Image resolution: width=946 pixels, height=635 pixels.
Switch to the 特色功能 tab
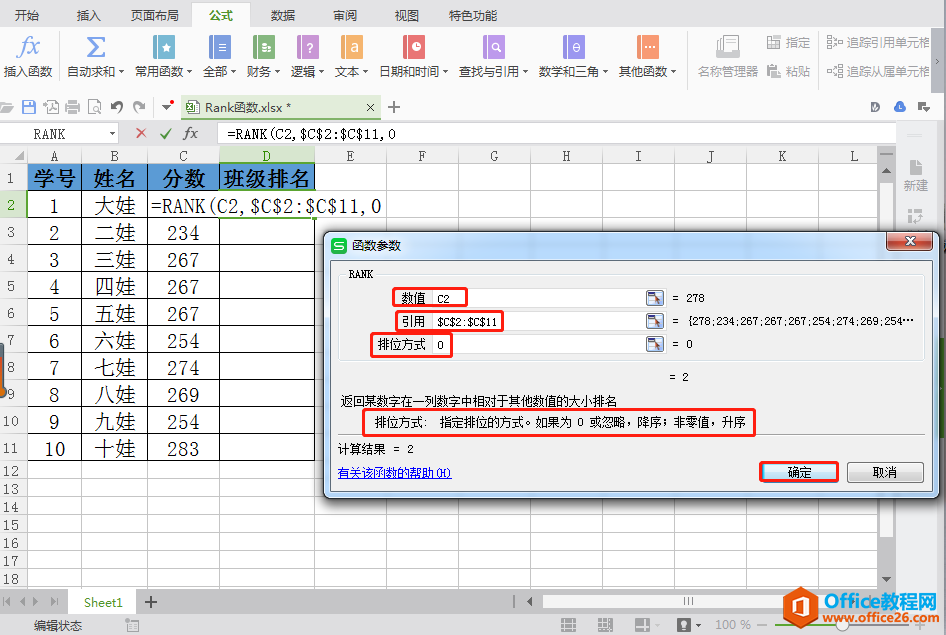pyautogui.click(x=472, y=15)
